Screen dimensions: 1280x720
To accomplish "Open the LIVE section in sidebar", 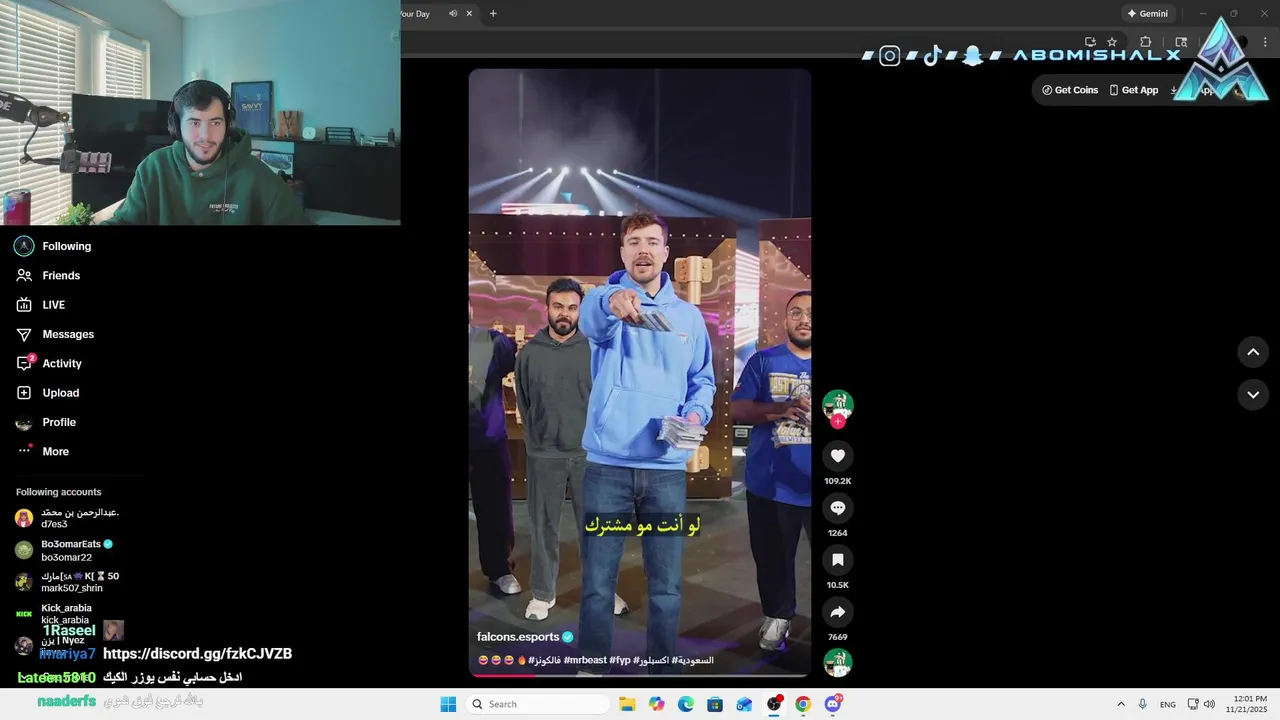I will 41,305.
